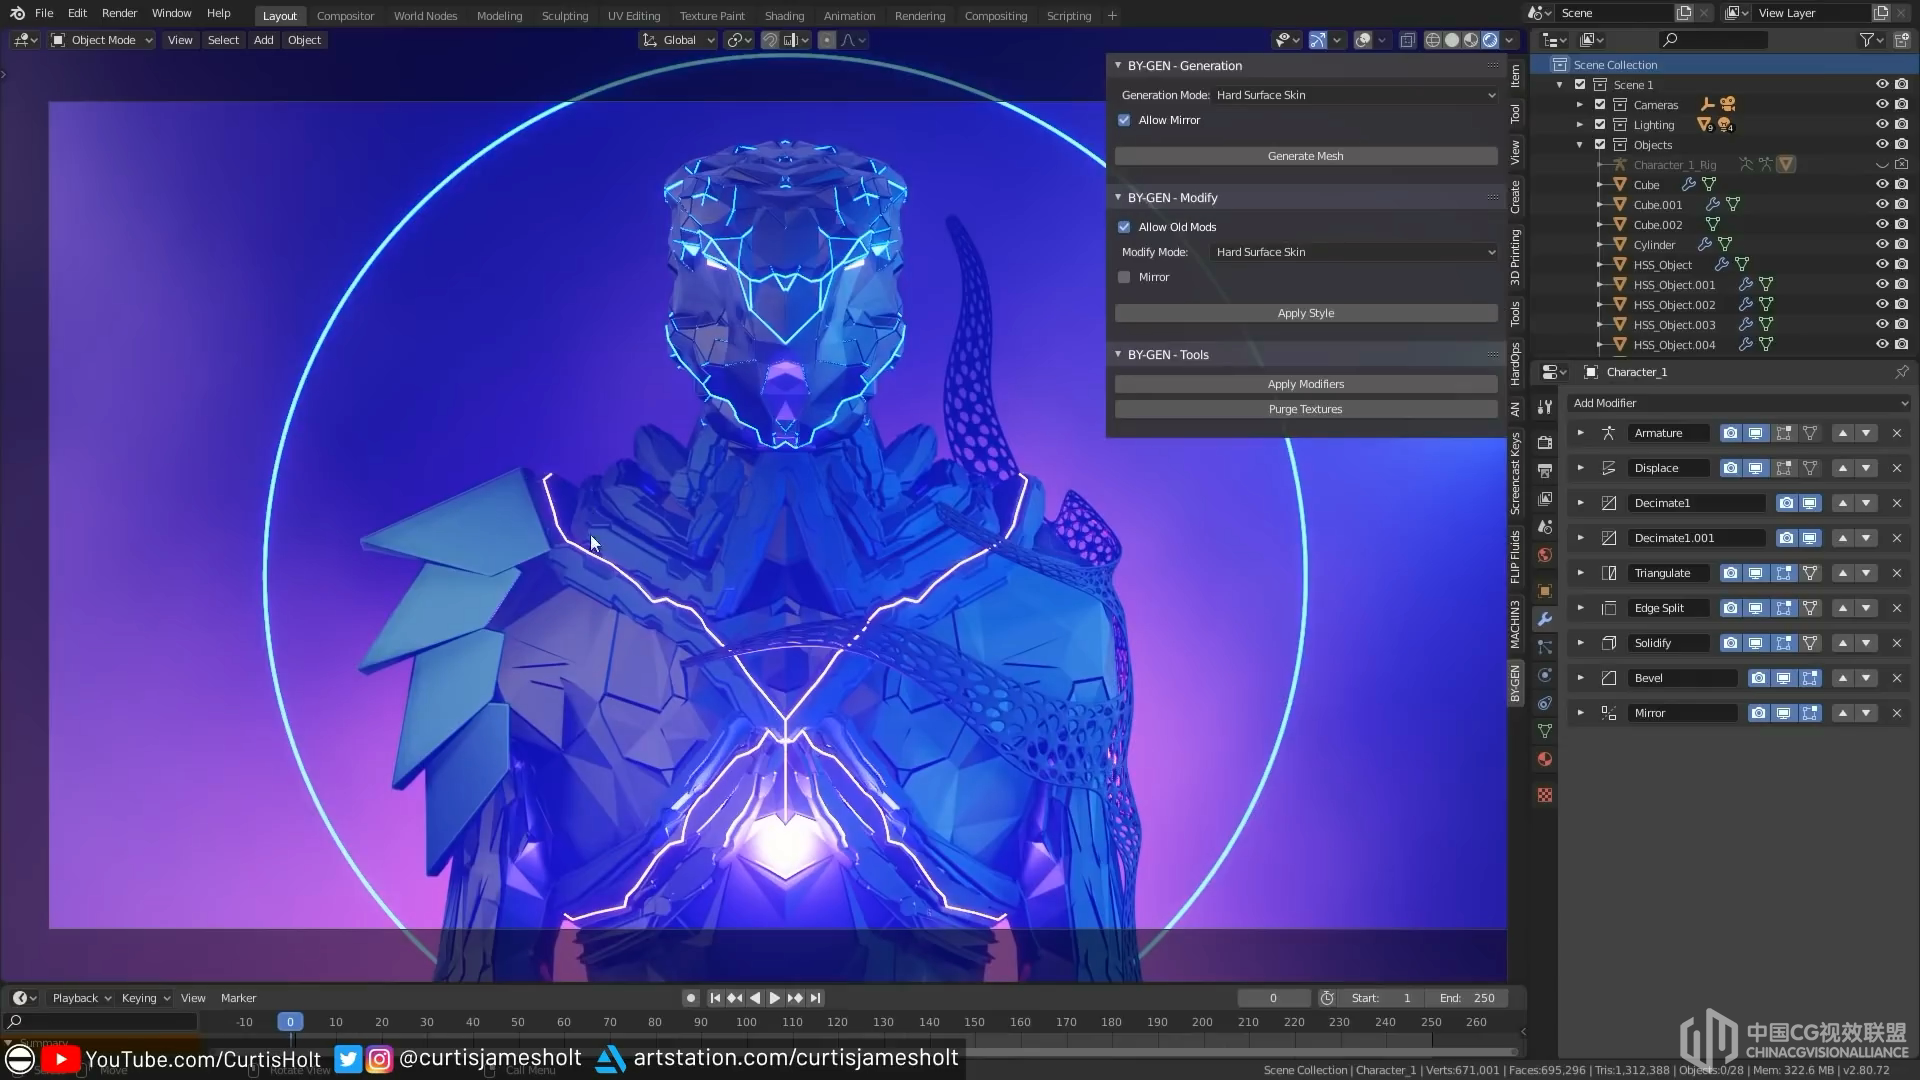Switch viewport to rendered shading
The height and width of the screenshot is (1080, 1920).
coord(1490,40)
